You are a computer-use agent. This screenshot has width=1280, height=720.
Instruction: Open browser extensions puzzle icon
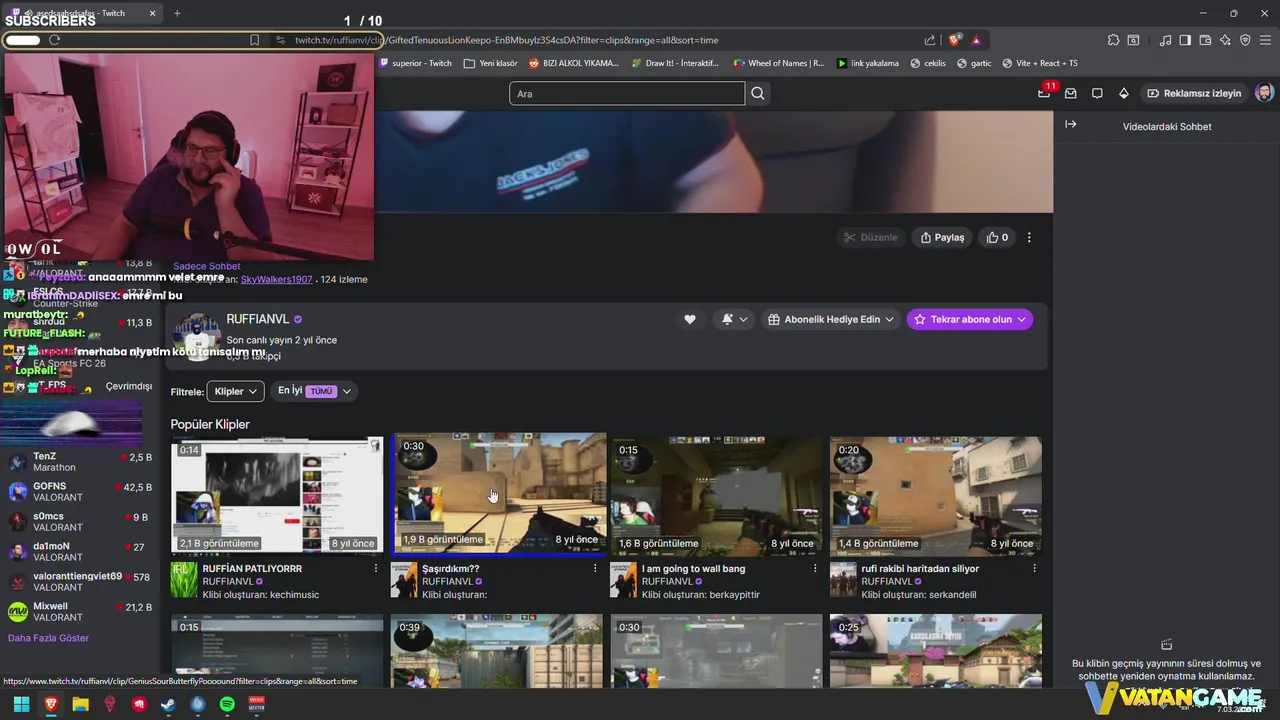point(1113,40)
